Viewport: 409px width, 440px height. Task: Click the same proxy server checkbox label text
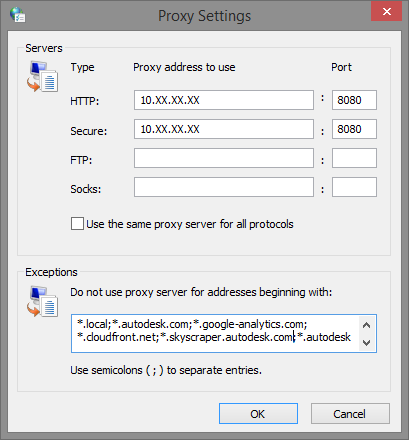coord(190,224)
